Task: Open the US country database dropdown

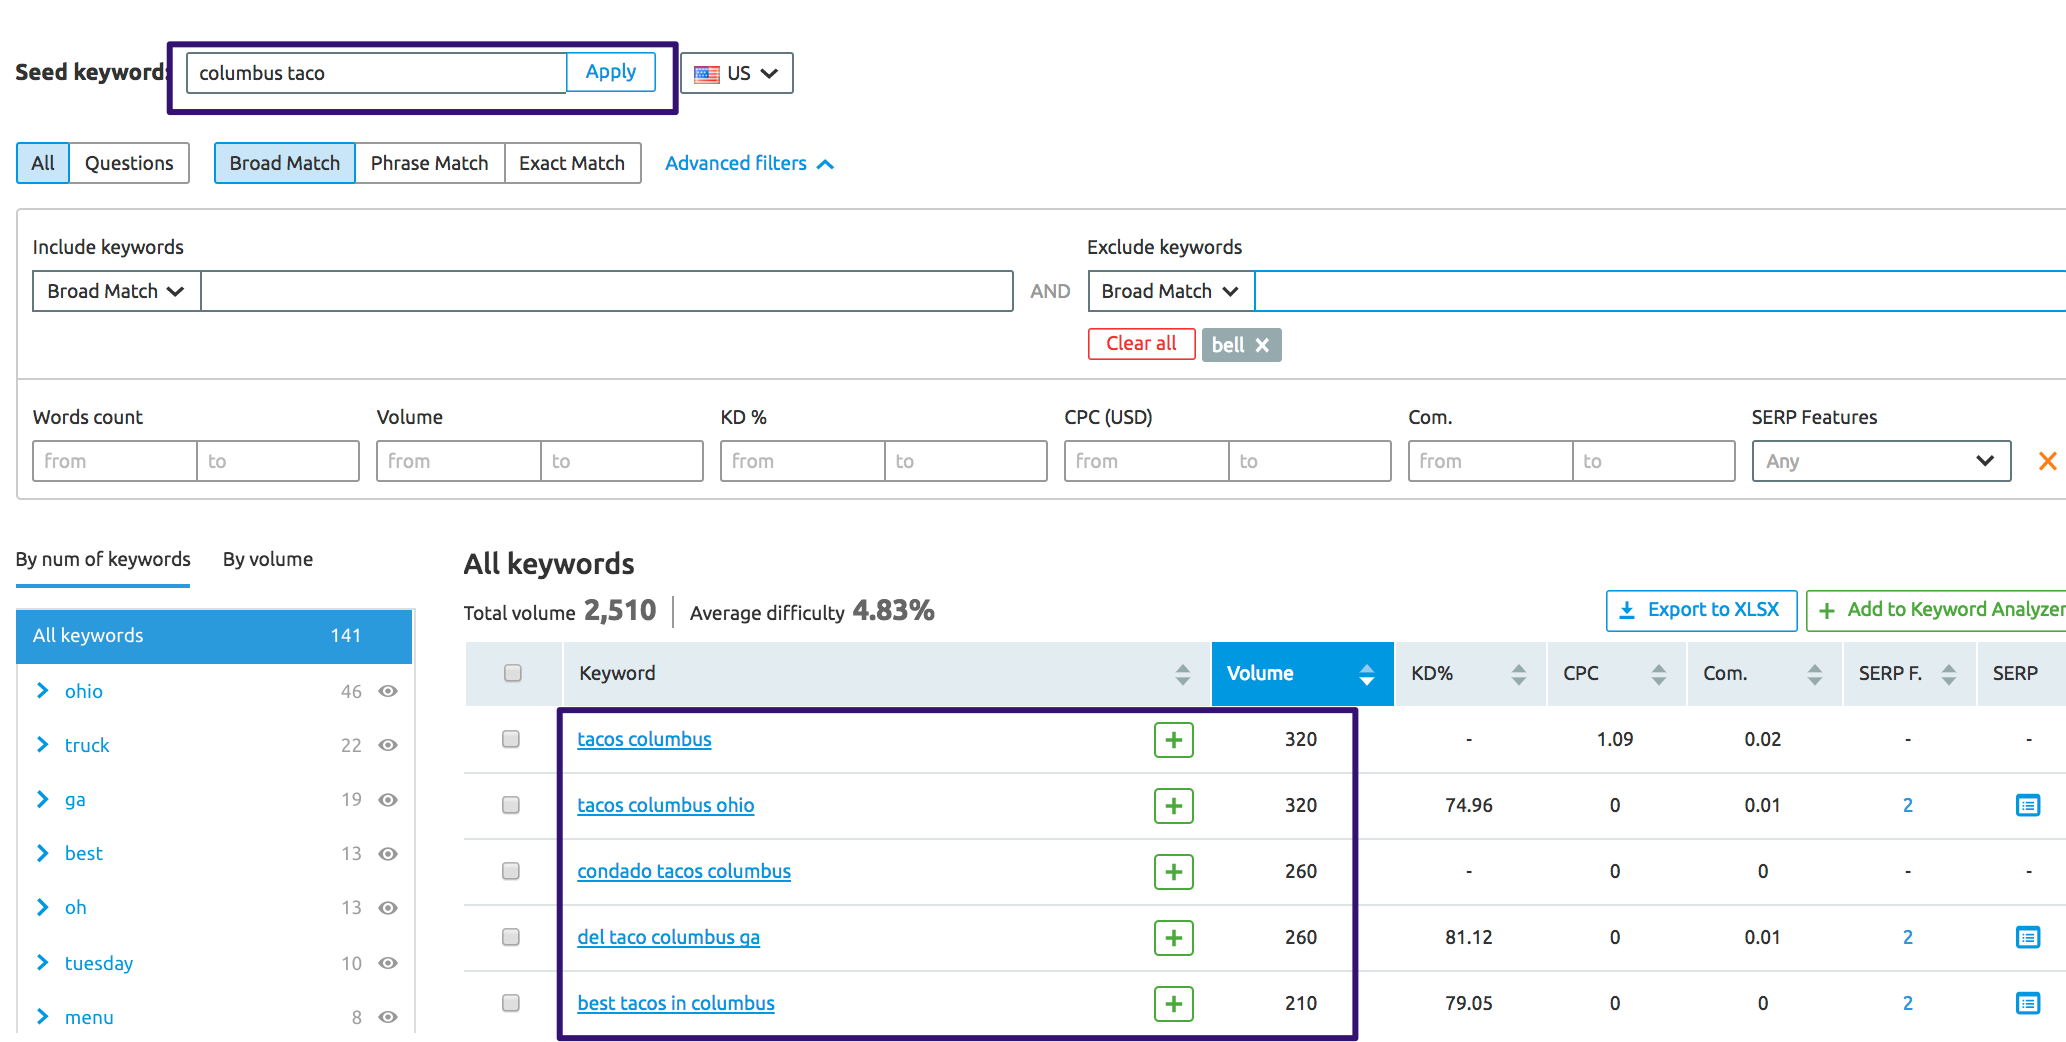Action: coord(737,73)
